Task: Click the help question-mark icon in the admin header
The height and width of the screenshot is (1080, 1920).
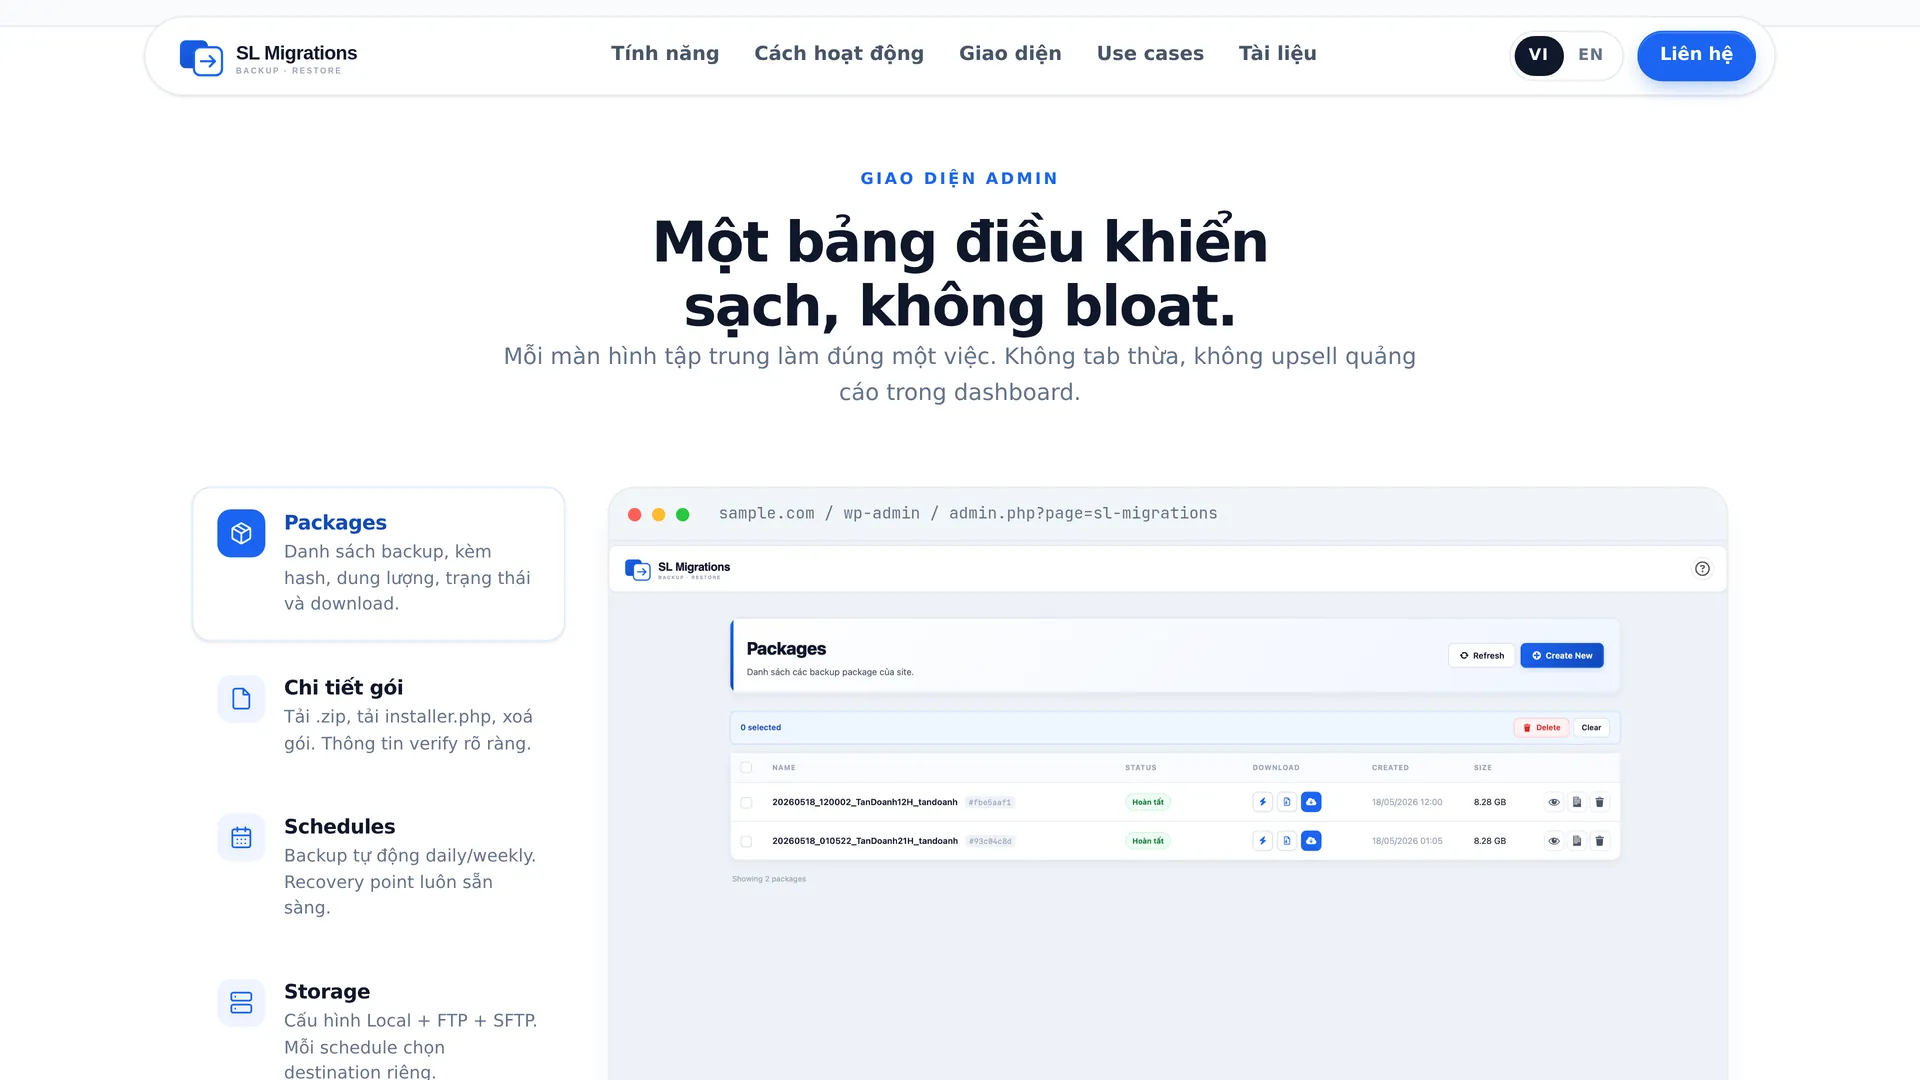Action: [x=1702, y=568]
